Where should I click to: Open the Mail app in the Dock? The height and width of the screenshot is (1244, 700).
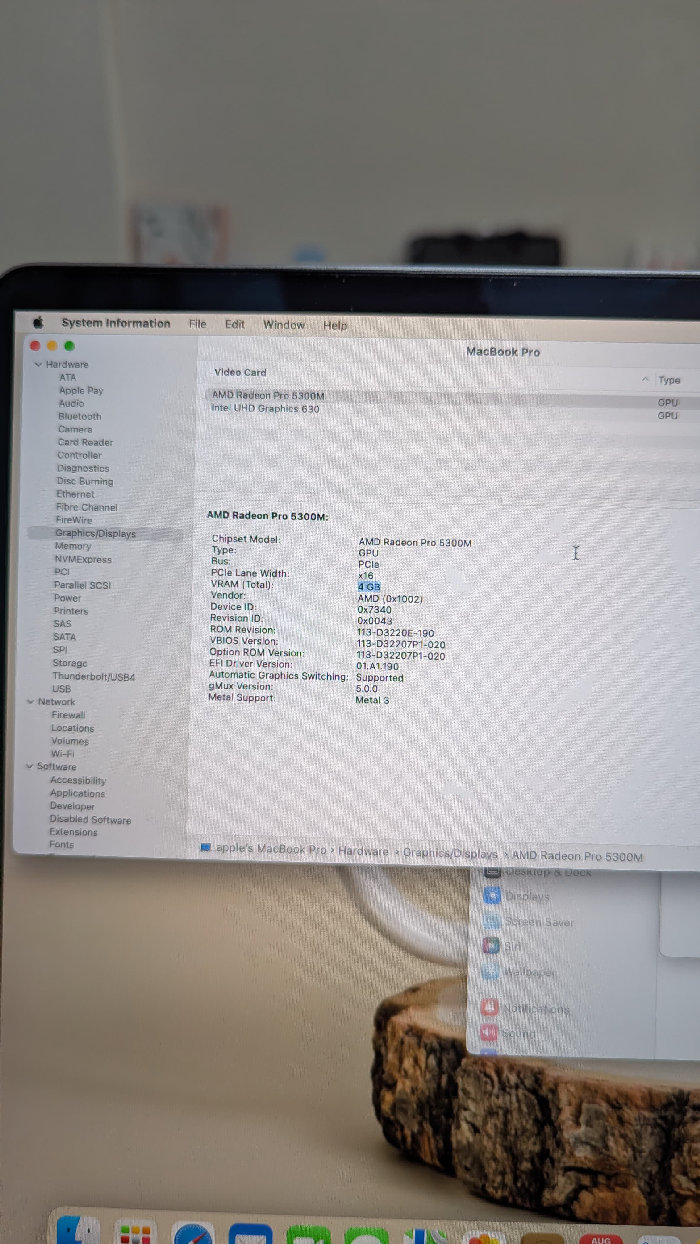click(x=250, y=1234)
